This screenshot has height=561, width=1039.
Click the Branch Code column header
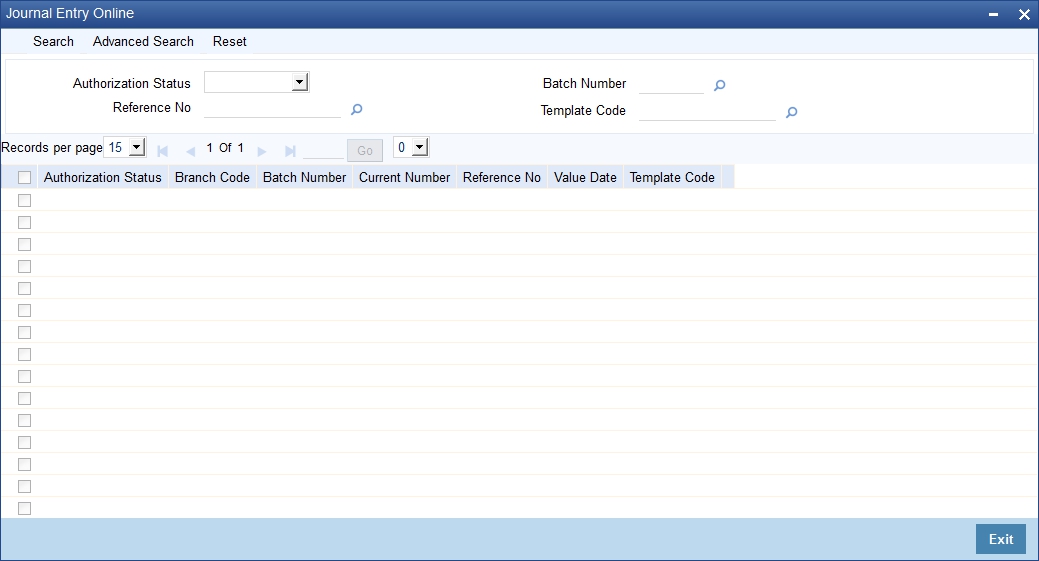pyautogui.click(x=212, y=178)
